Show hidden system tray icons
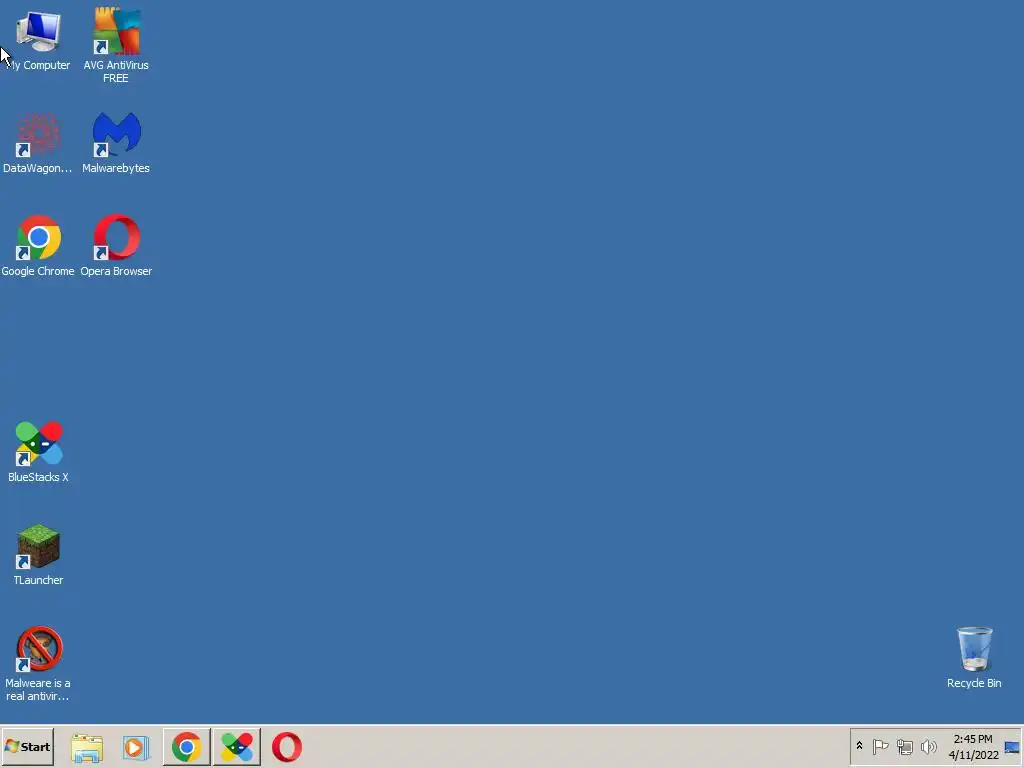Screen dimensions: 1024x768 [859, 746]
